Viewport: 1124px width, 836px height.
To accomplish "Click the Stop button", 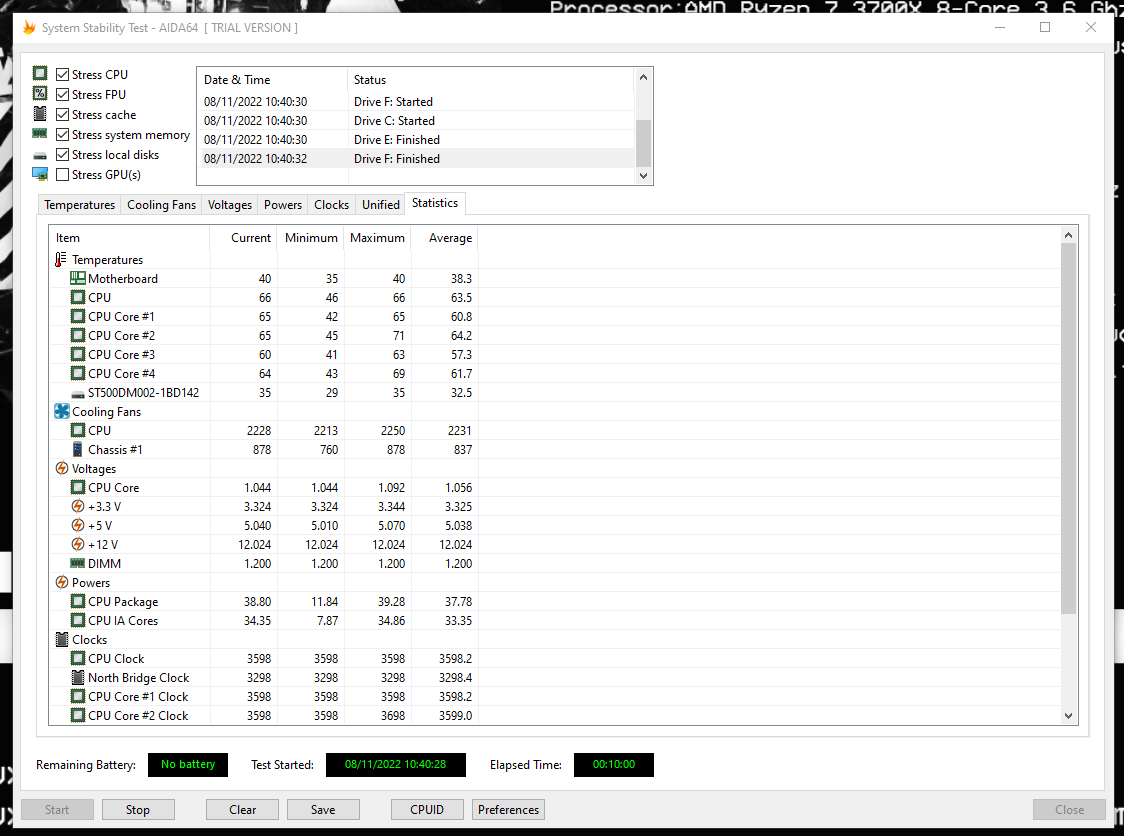I will click(138, 809).
